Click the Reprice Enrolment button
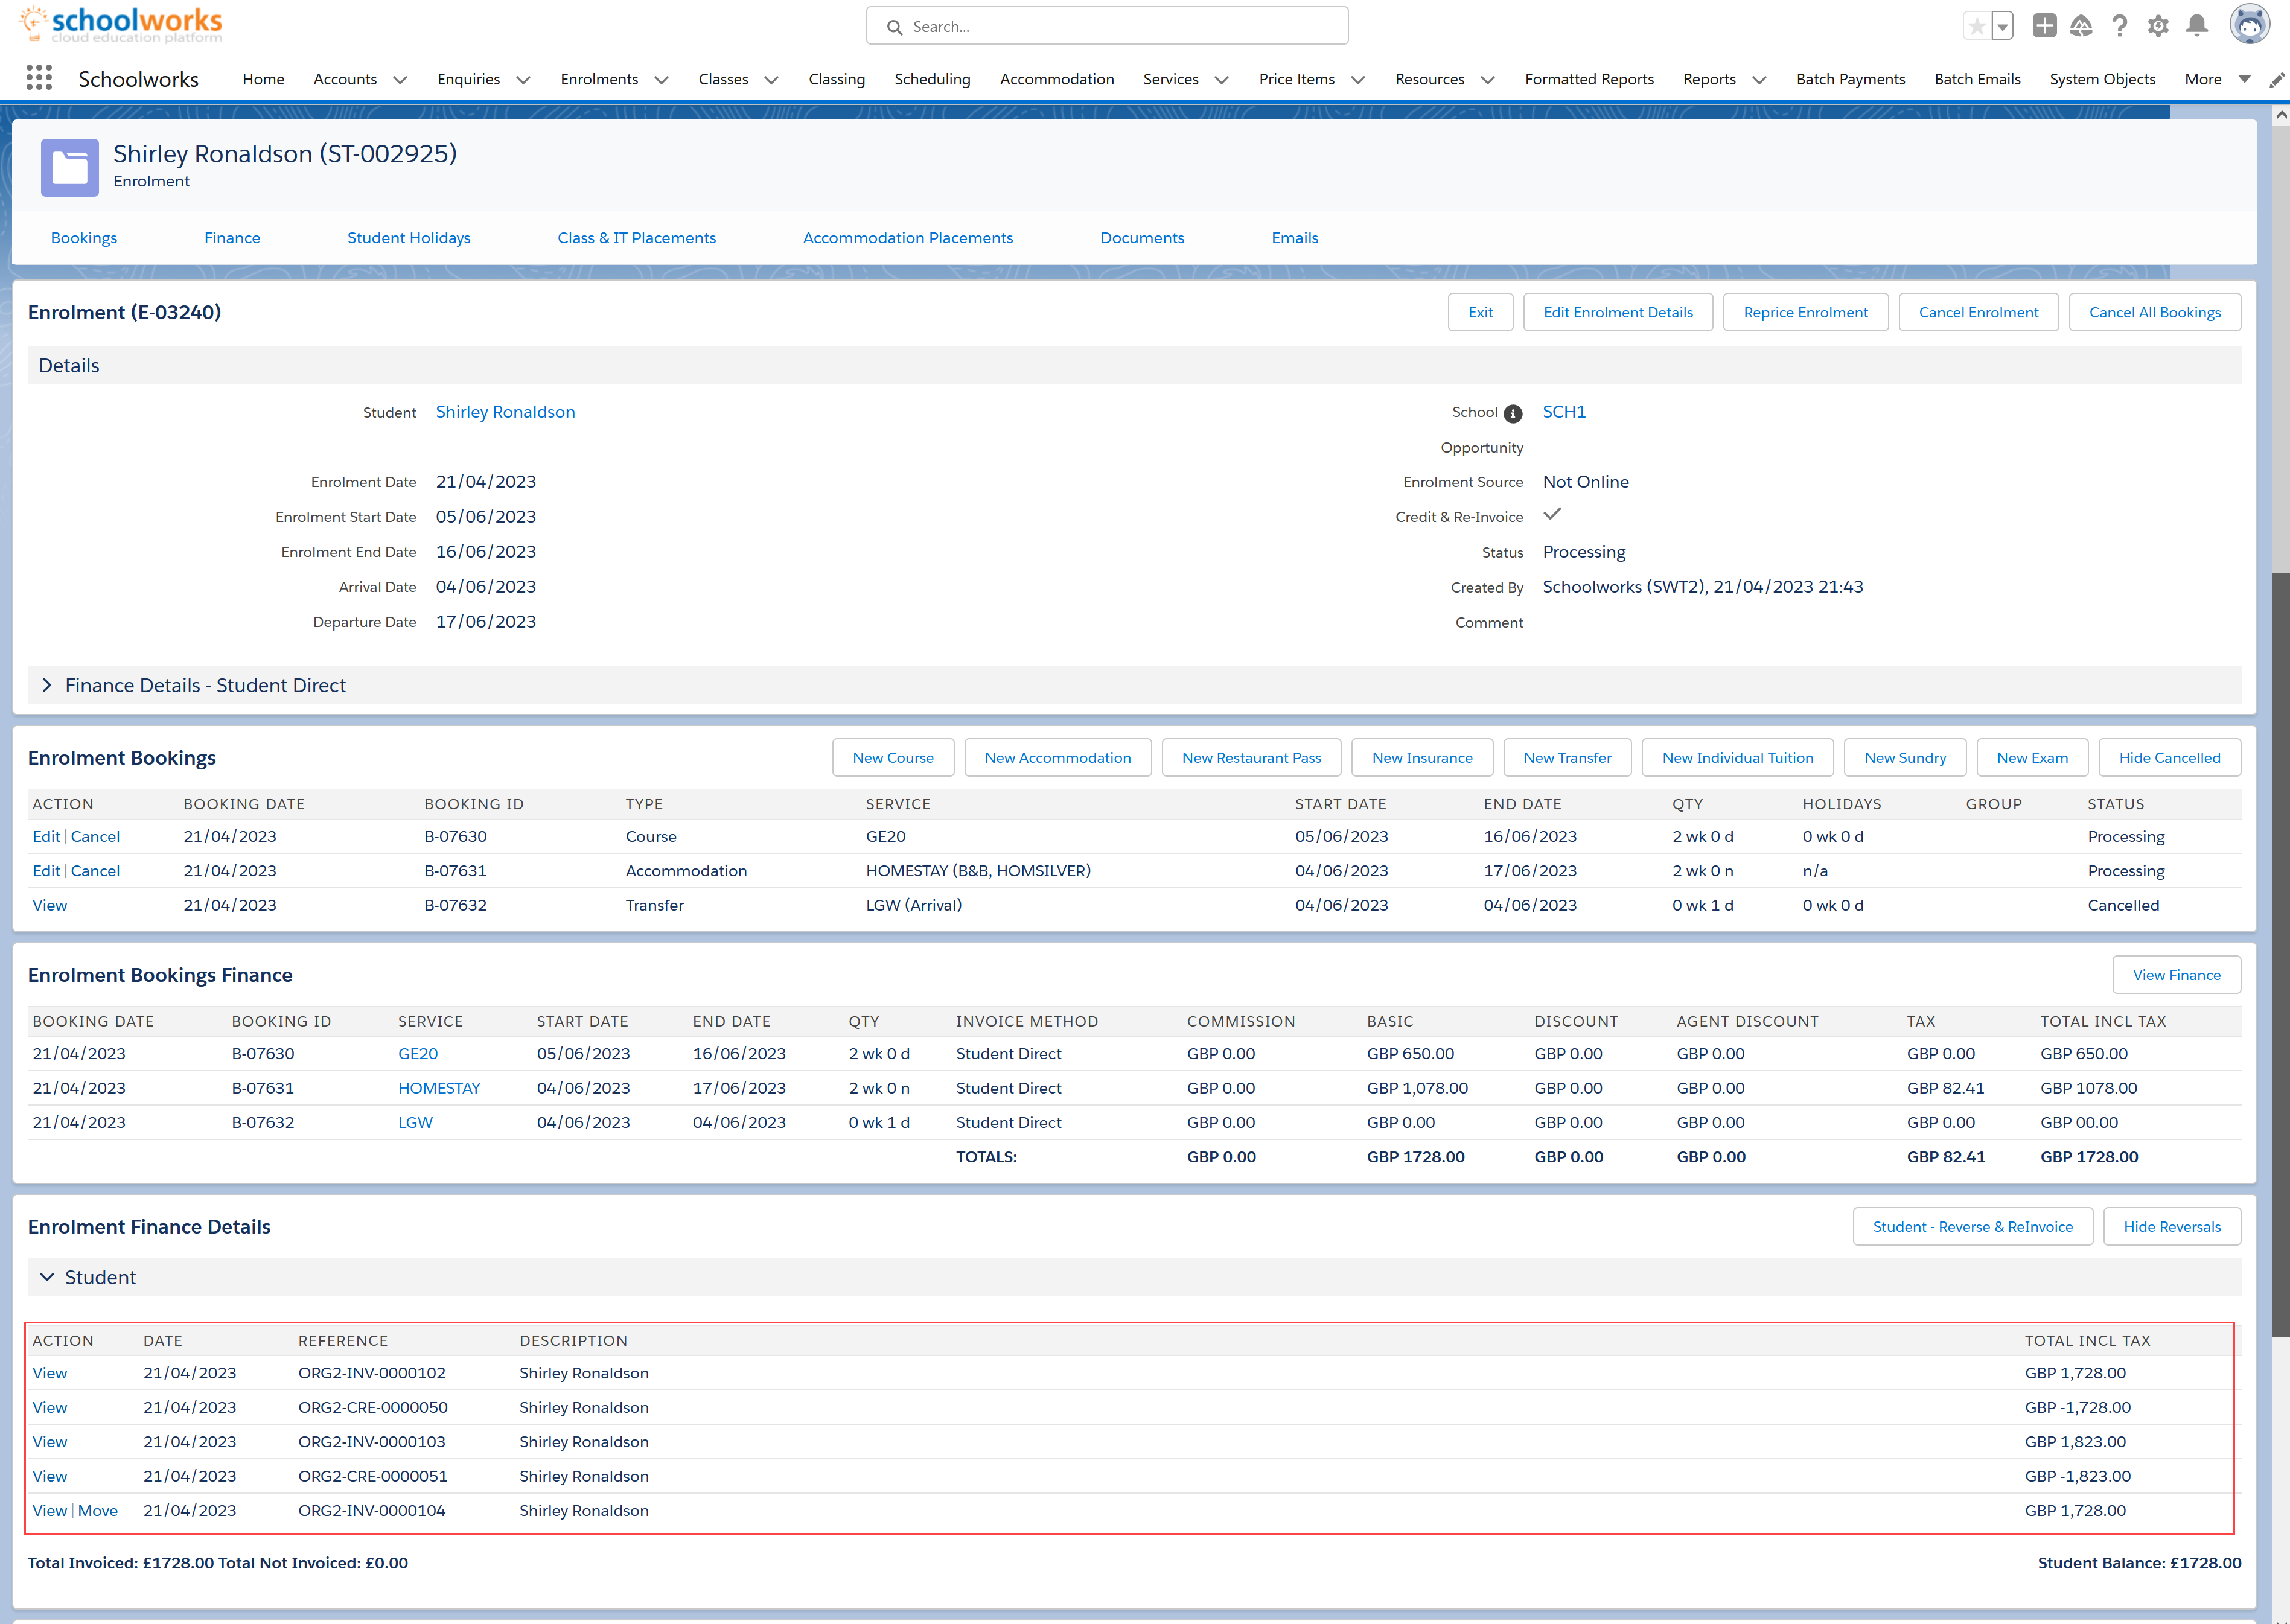Viewport: 2290px width, 1624px height. pos(1805,312)
